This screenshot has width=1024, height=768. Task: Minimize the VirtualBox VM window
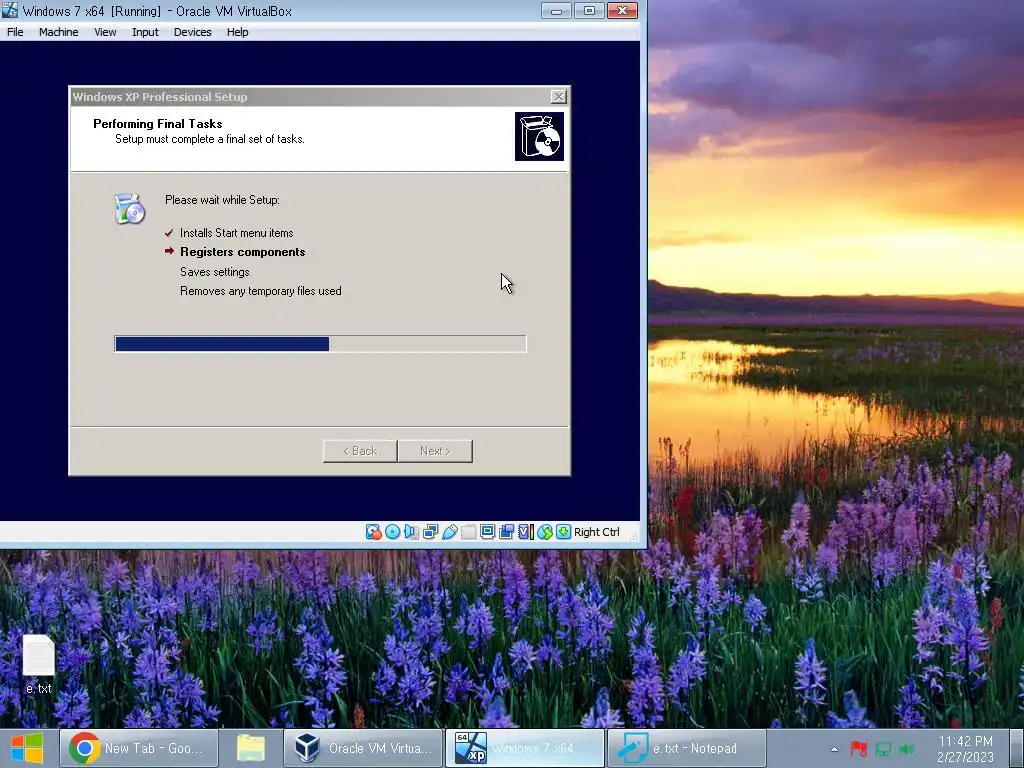556,10
